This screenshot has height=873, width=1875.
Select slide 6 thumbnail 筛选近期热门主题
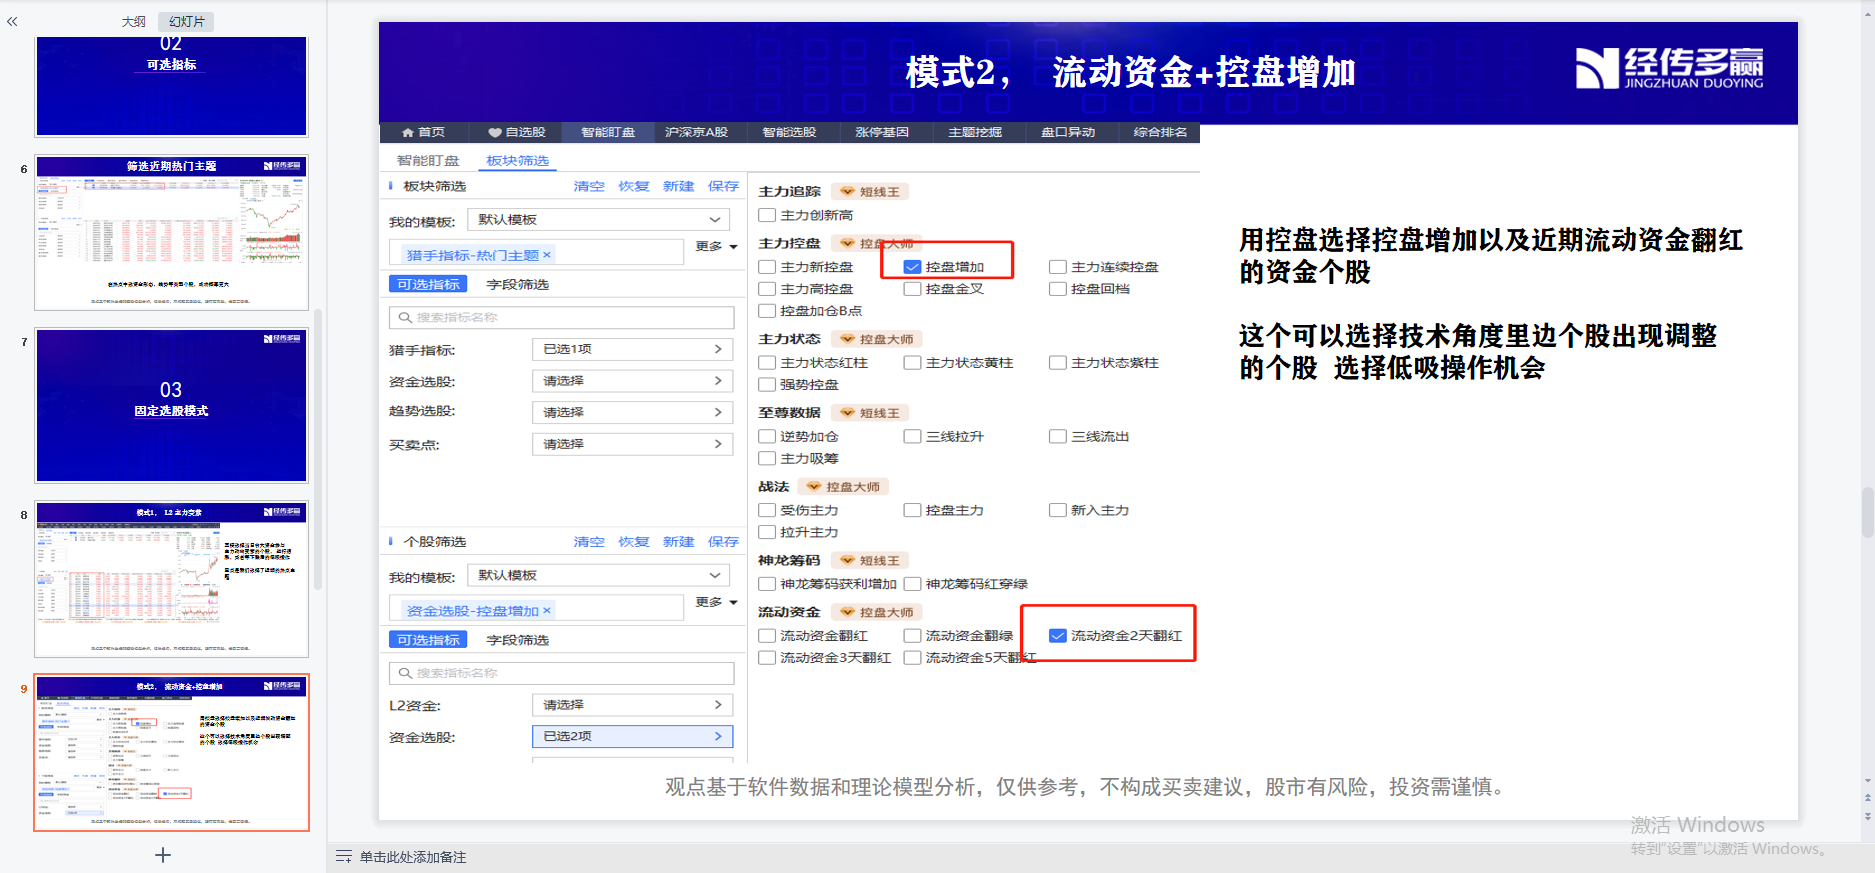click(x=172, y=232)
